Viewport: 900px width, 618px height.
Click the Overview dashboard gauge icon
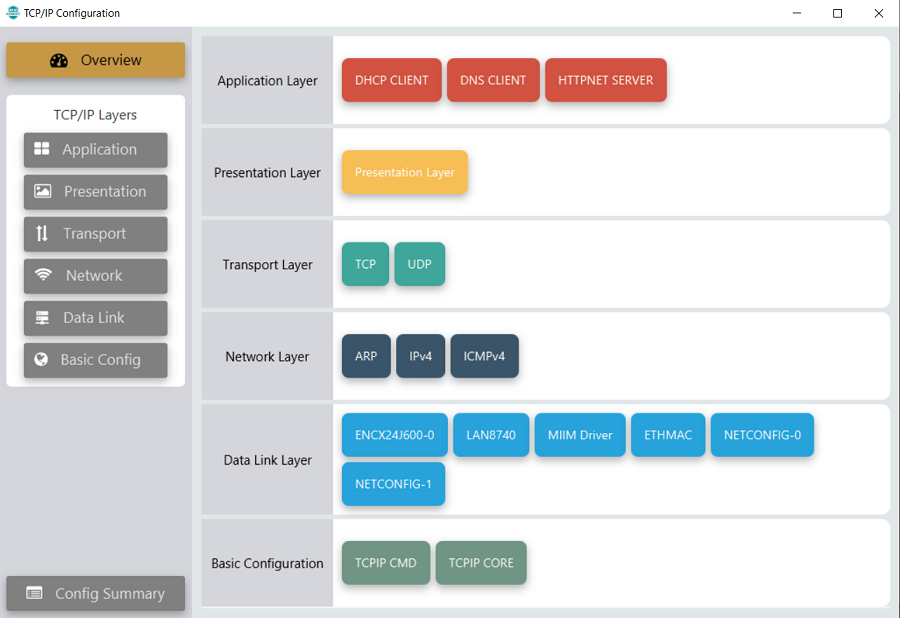pos(59,60)
